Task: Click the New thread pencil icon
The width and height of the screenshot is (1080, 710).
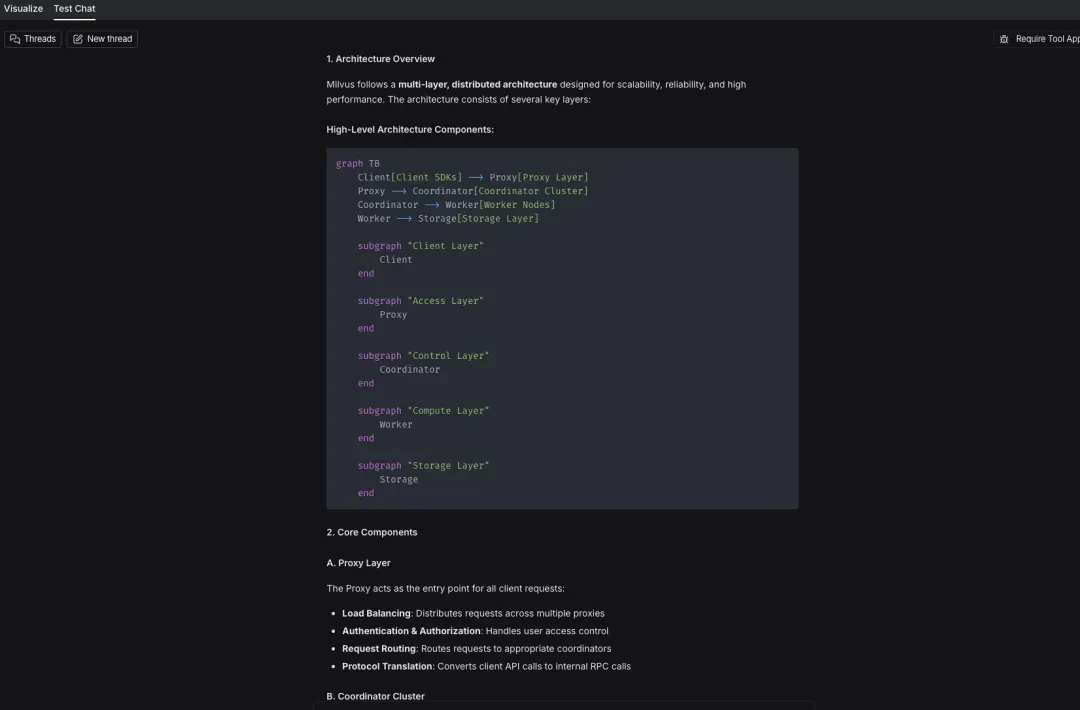Action: click(78, 39)
